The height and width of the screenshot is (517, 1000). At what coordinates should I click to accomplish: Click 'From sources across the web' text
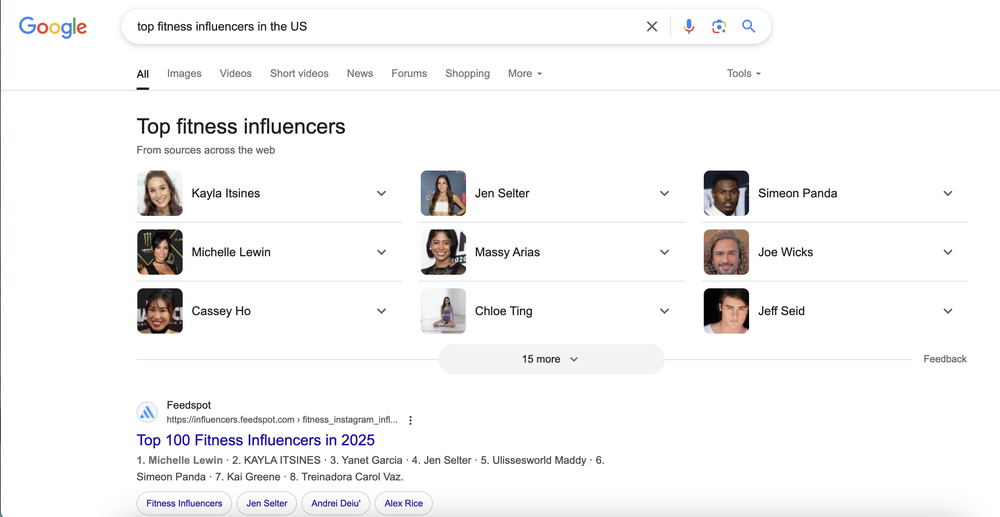(x=206, y=150)
